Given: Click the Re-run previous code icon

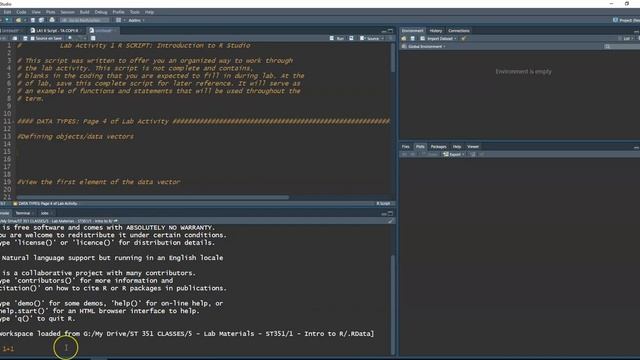Looking at the screenshot, I should click(x=351, y=38).
